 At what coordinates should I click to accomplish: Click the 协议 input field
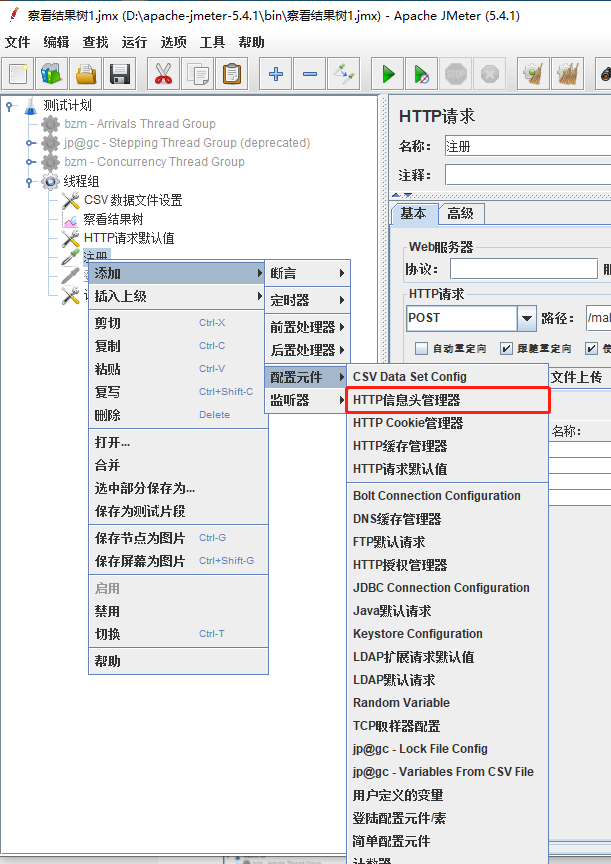pos(524,269)
